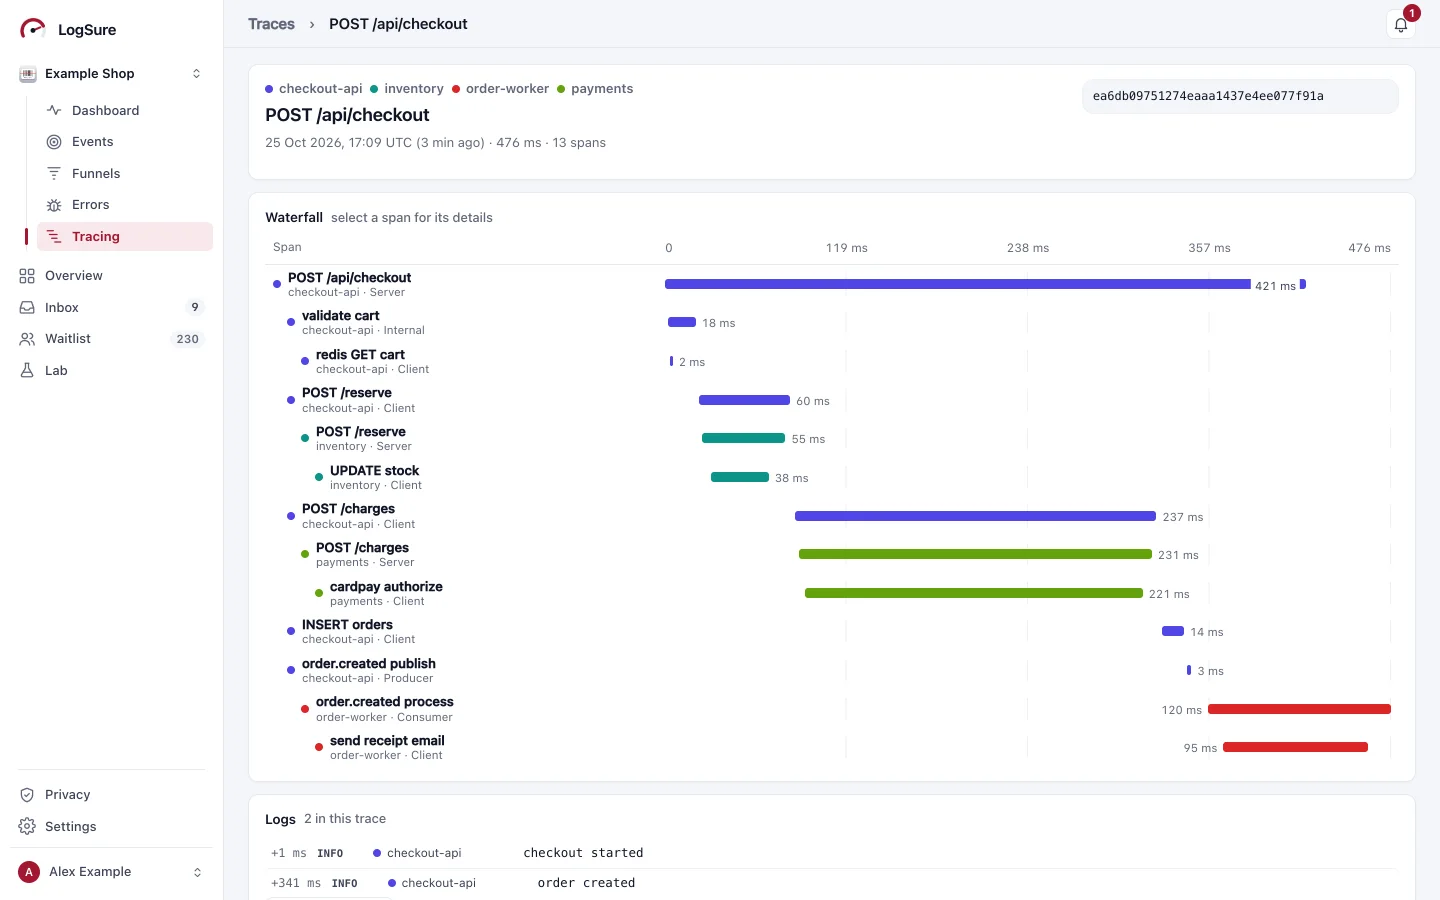The width and height of the screenshot is (1440, 900).
Task: Click the trace ID field
Action: 1240,96
